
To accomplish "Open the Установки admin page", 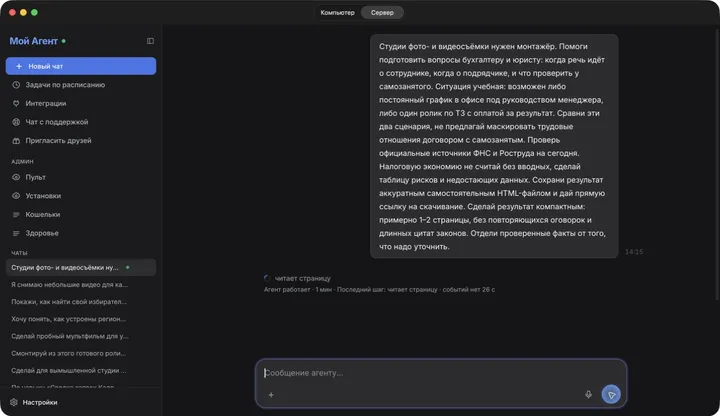I will 81,196.
